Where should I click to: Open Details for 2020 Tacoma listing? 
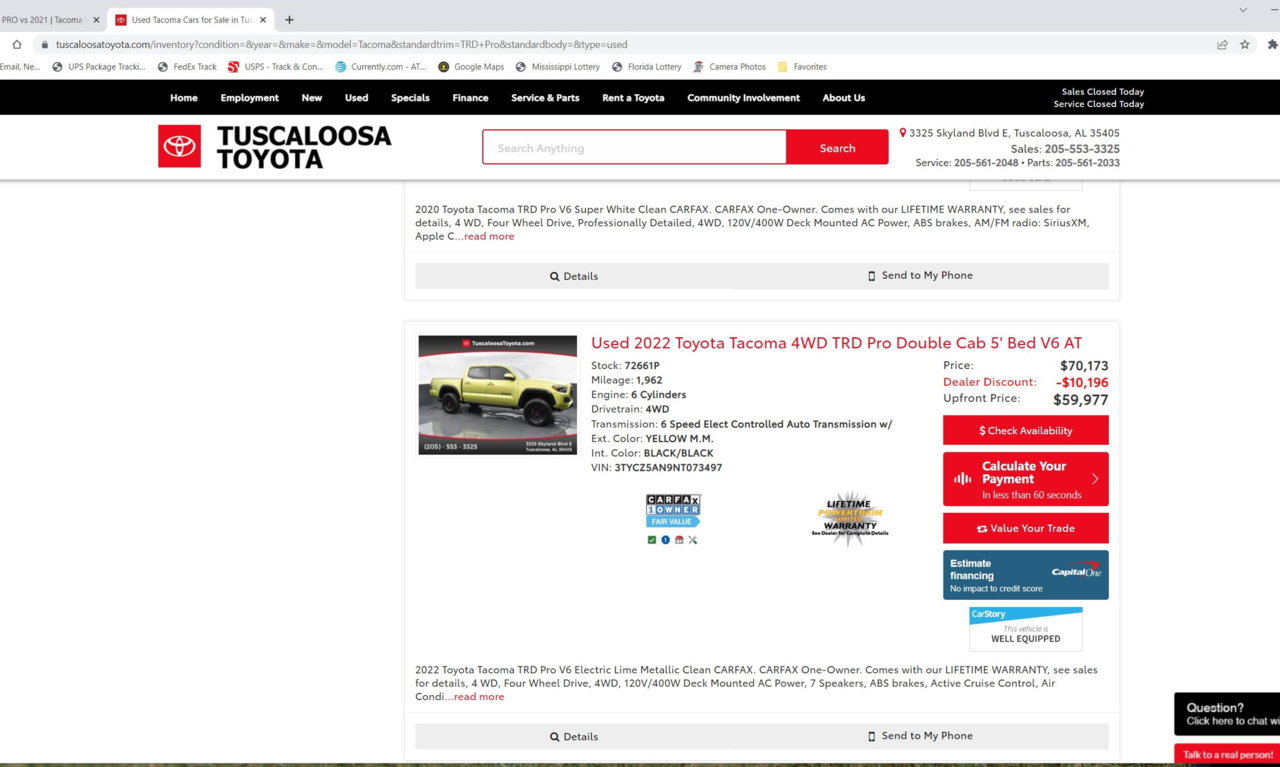574,276
